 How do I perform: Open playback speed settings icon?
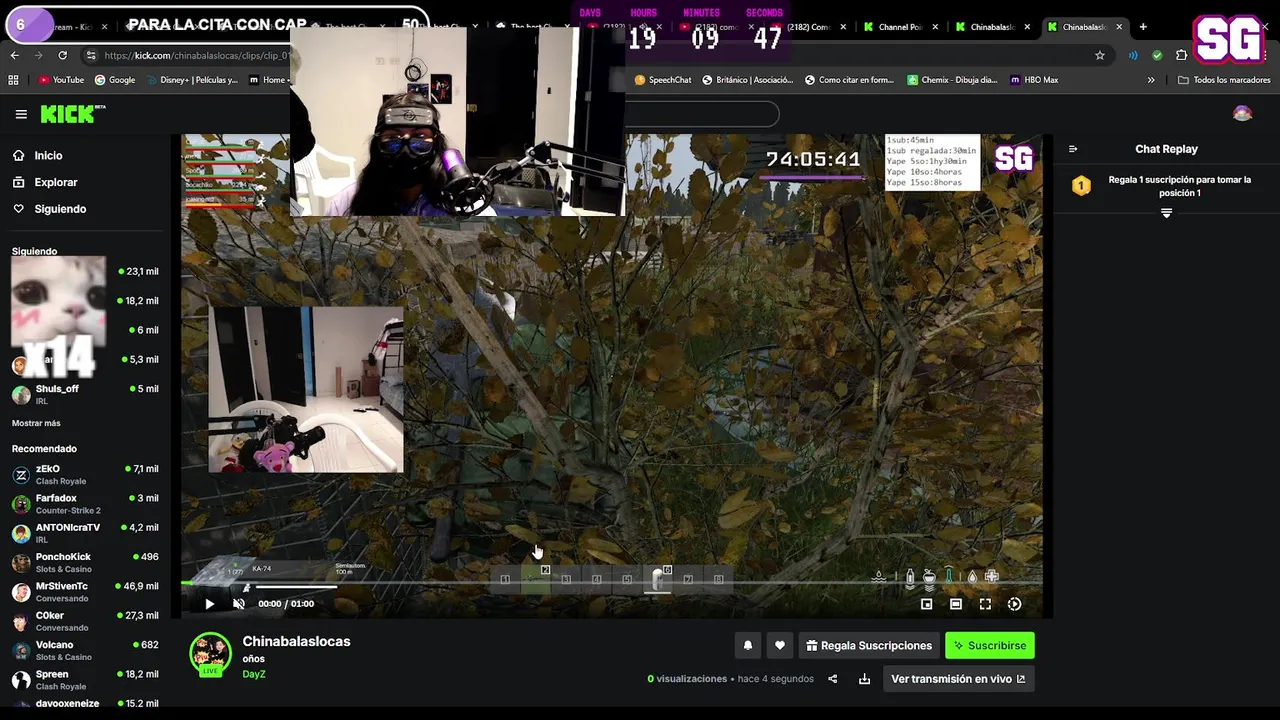[x=1014, y=604]
